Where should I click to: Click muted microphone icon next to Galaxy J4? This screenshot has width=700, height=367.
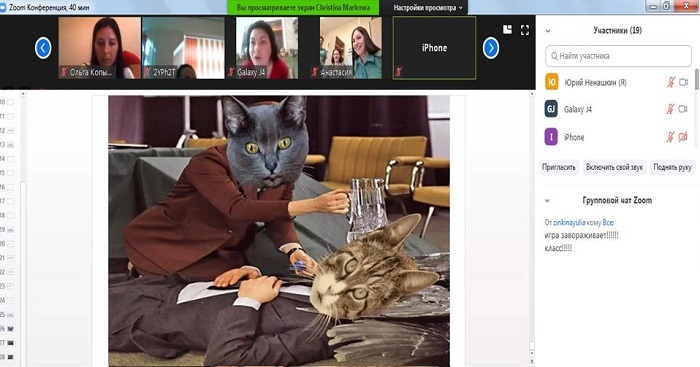(x=670, y=109)
